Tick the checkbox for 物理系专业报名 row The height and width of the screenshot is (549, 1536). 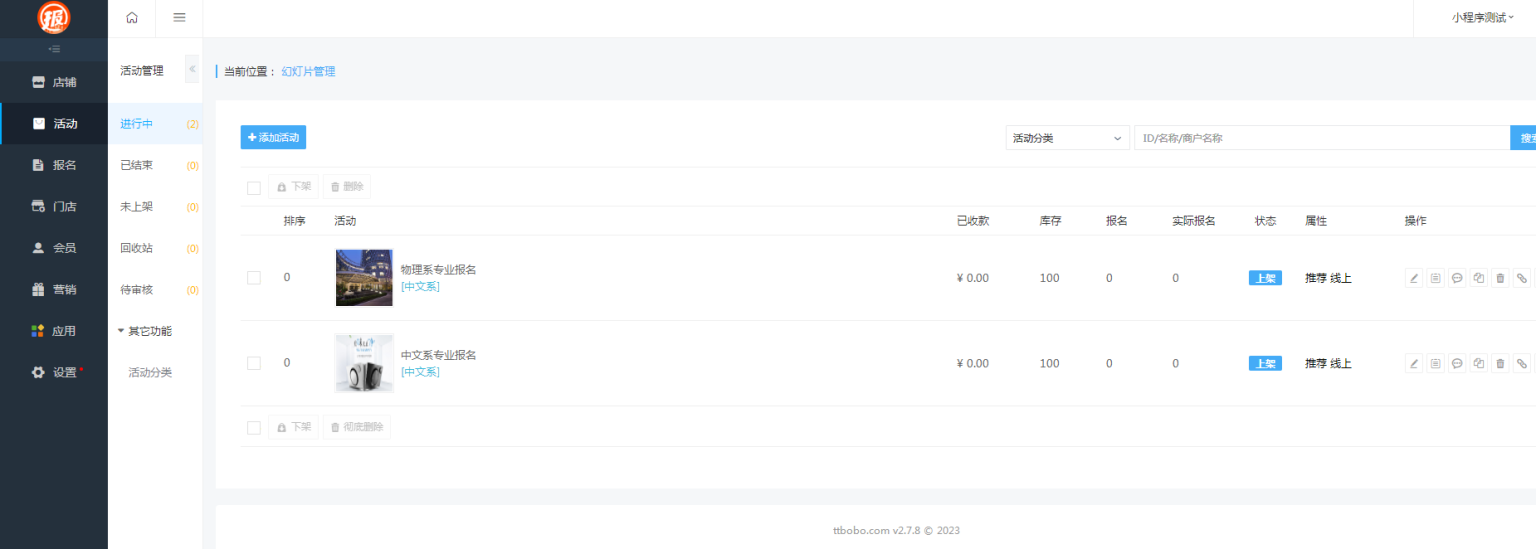pos(254,278)
